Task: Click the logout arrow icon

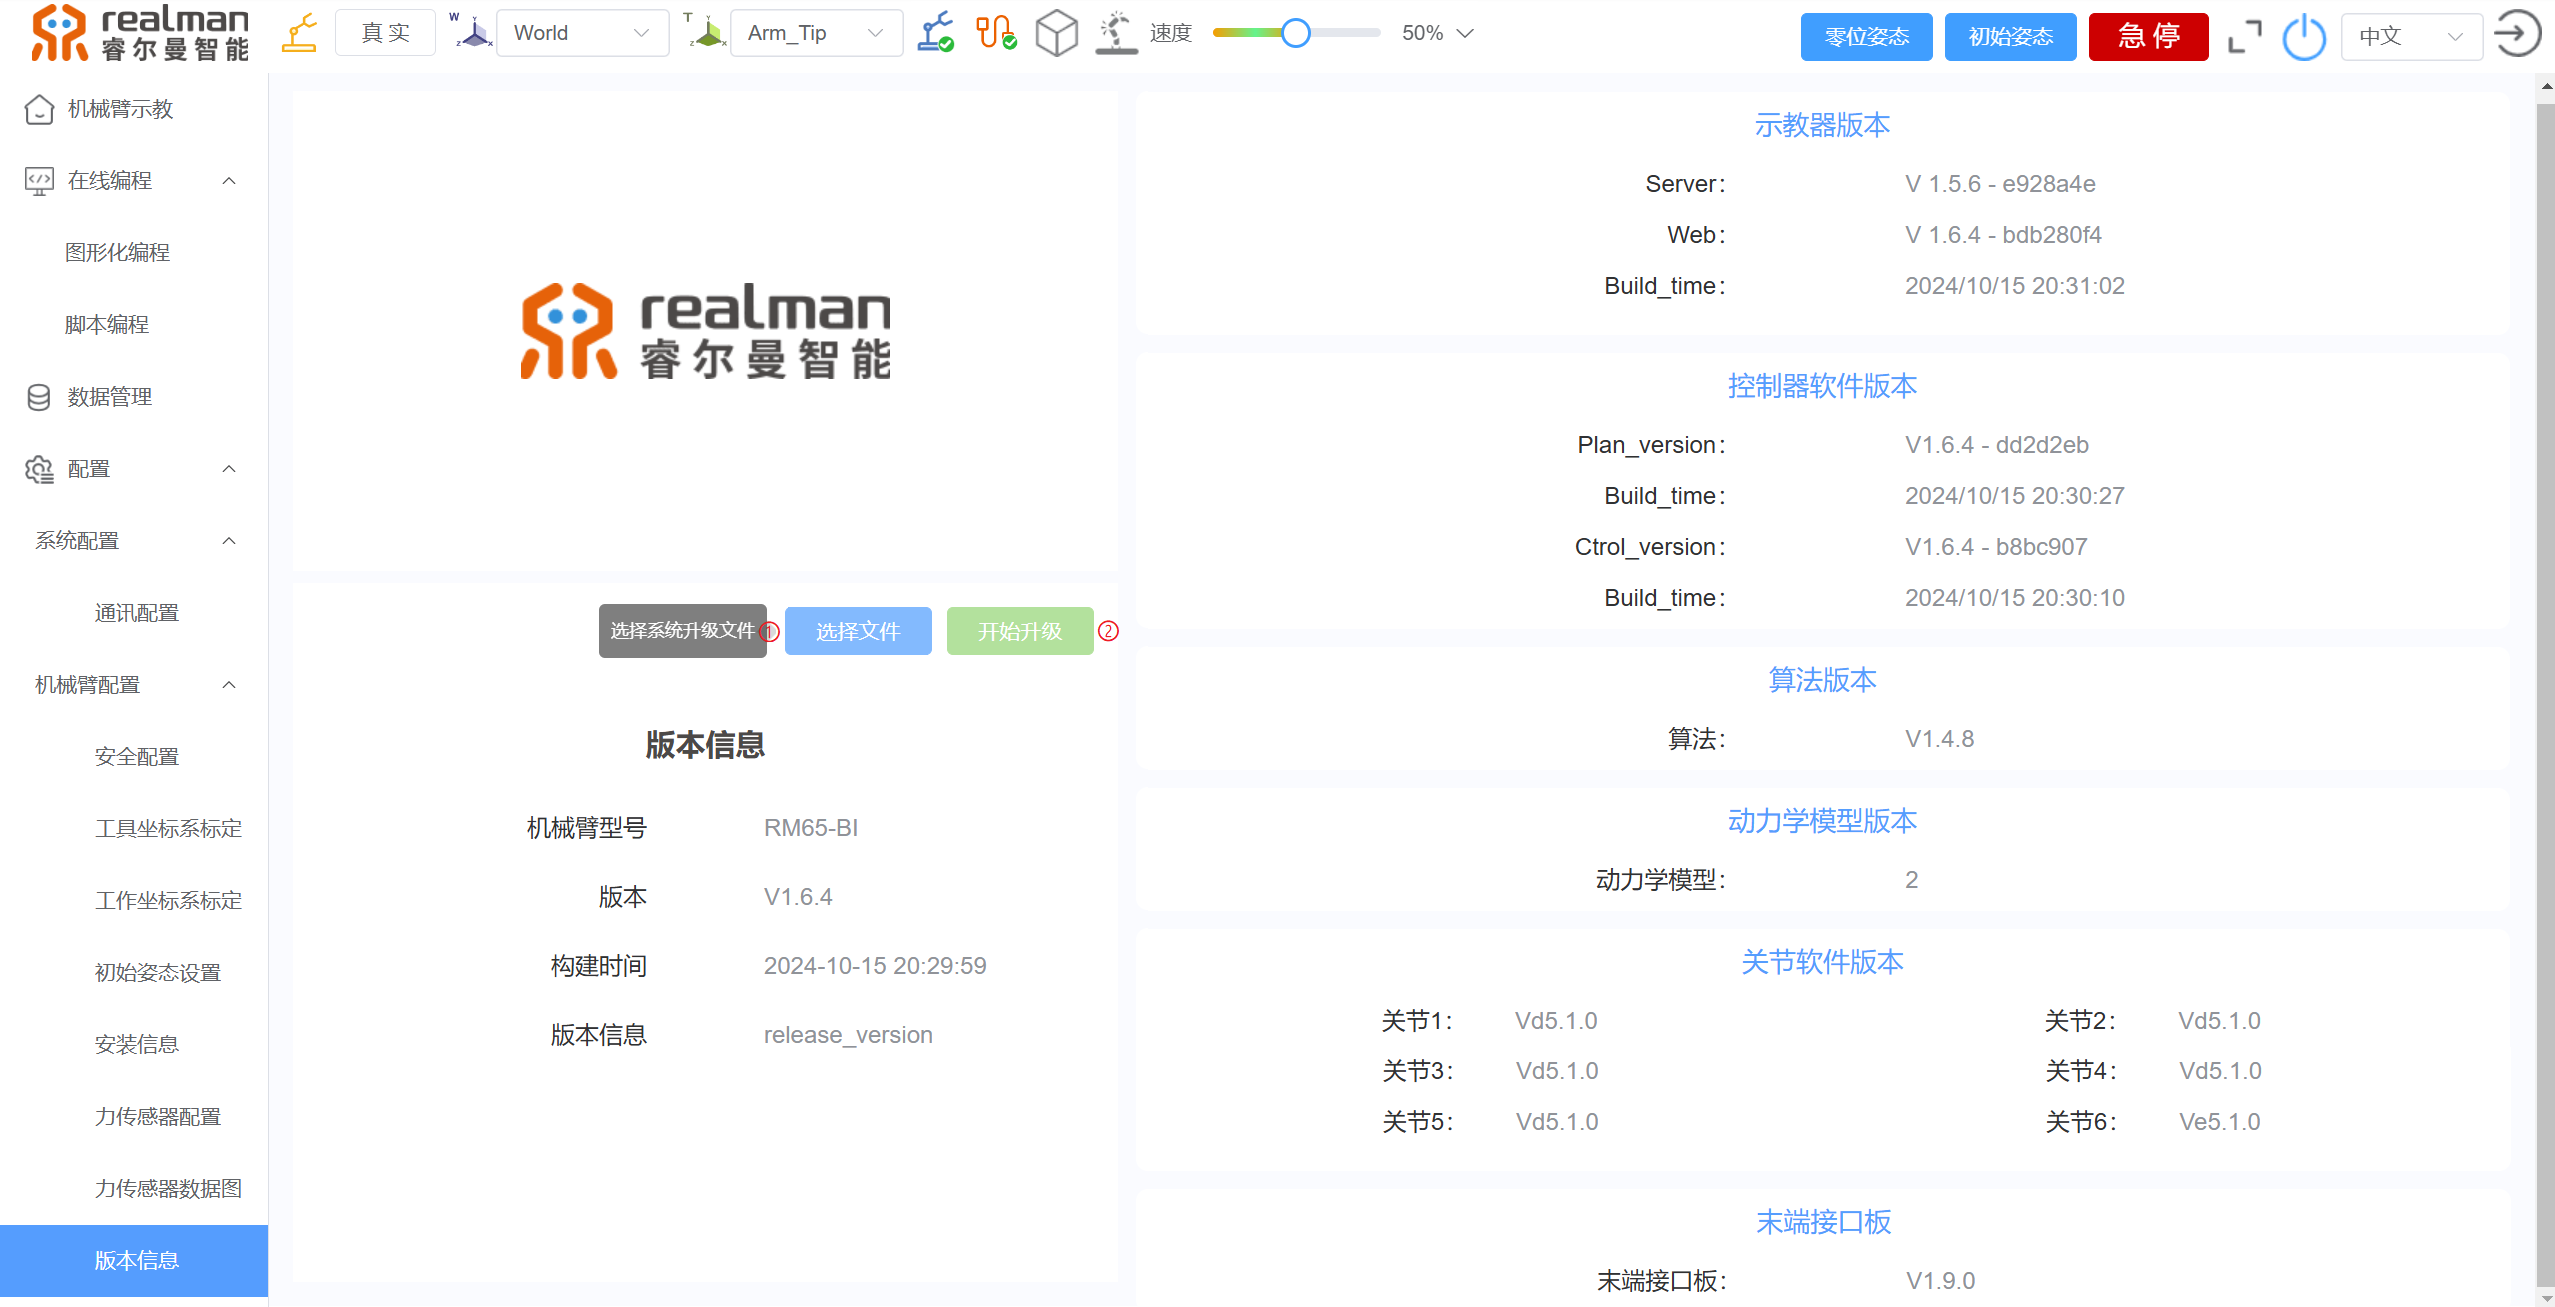Action: 2517,35
